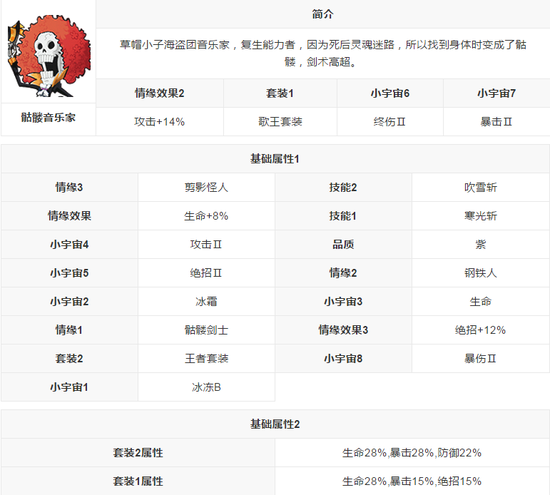Select the 情缘3 label cell
The width and height of the screenshot is (550, 495).
(69, 187)
